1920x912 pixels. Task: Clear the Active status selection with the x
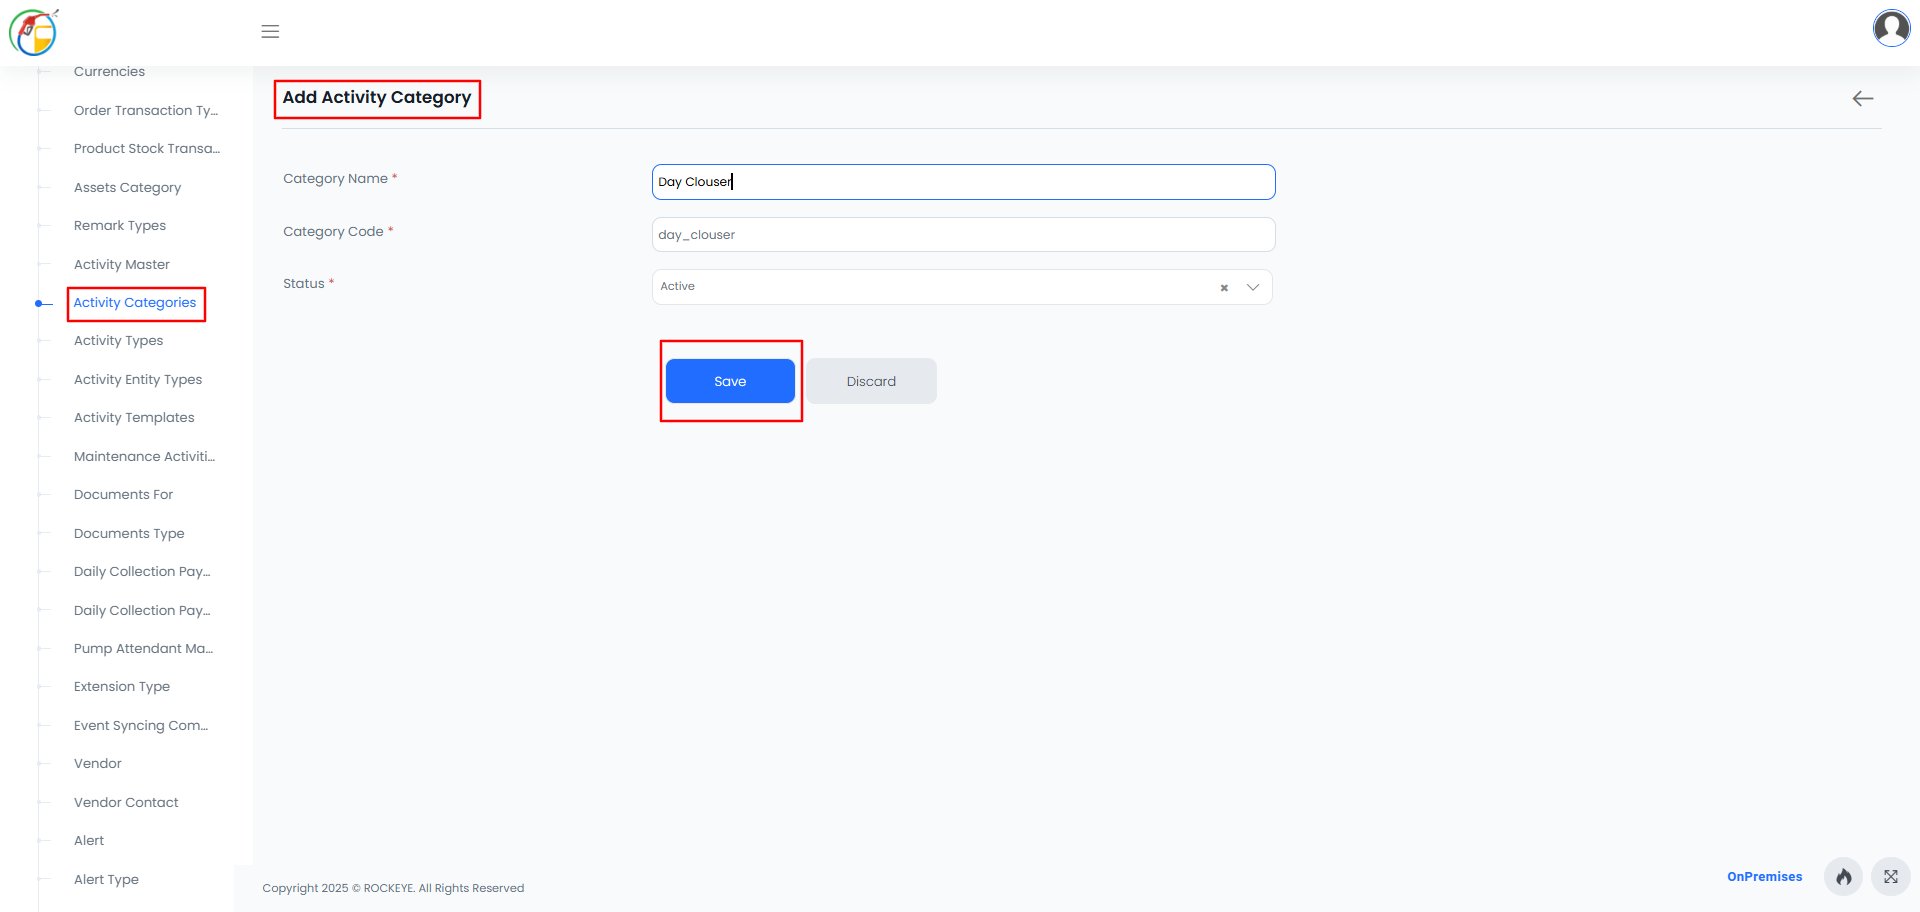[x=1224, y=288]
